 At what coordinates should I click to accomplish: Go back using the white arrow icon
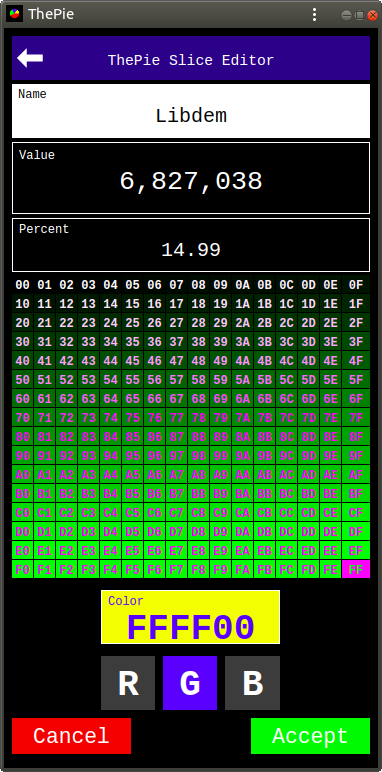pyautogui.click(x=30, y=58)
